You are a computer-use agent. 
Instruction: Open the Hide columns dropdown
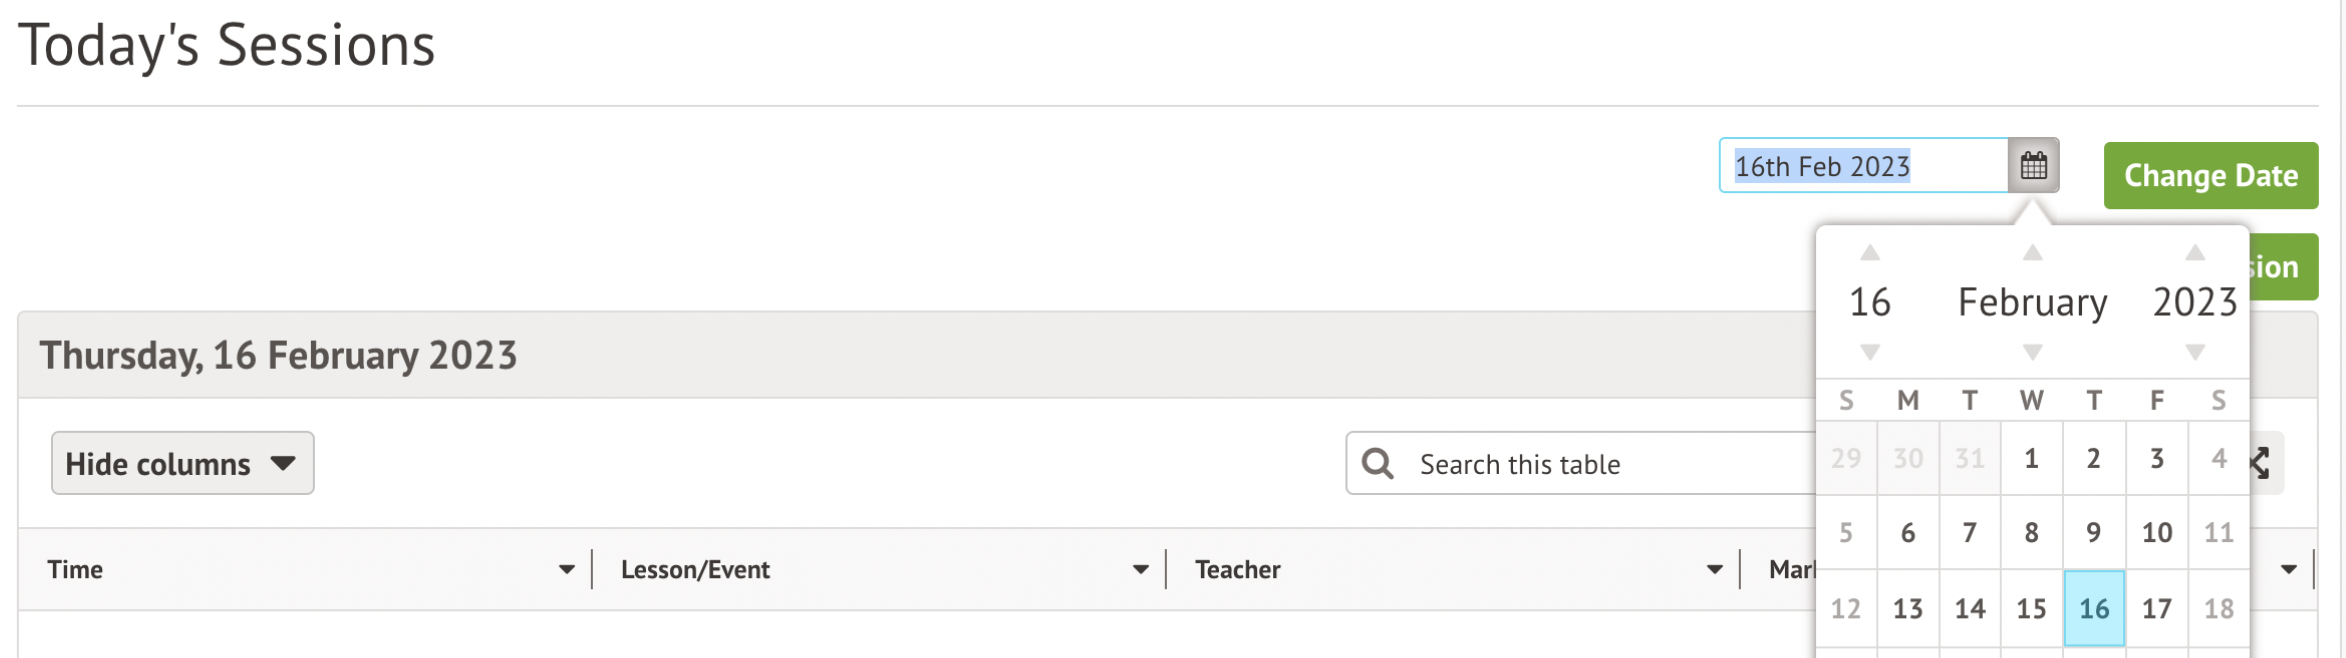click(x=182, y=463)
